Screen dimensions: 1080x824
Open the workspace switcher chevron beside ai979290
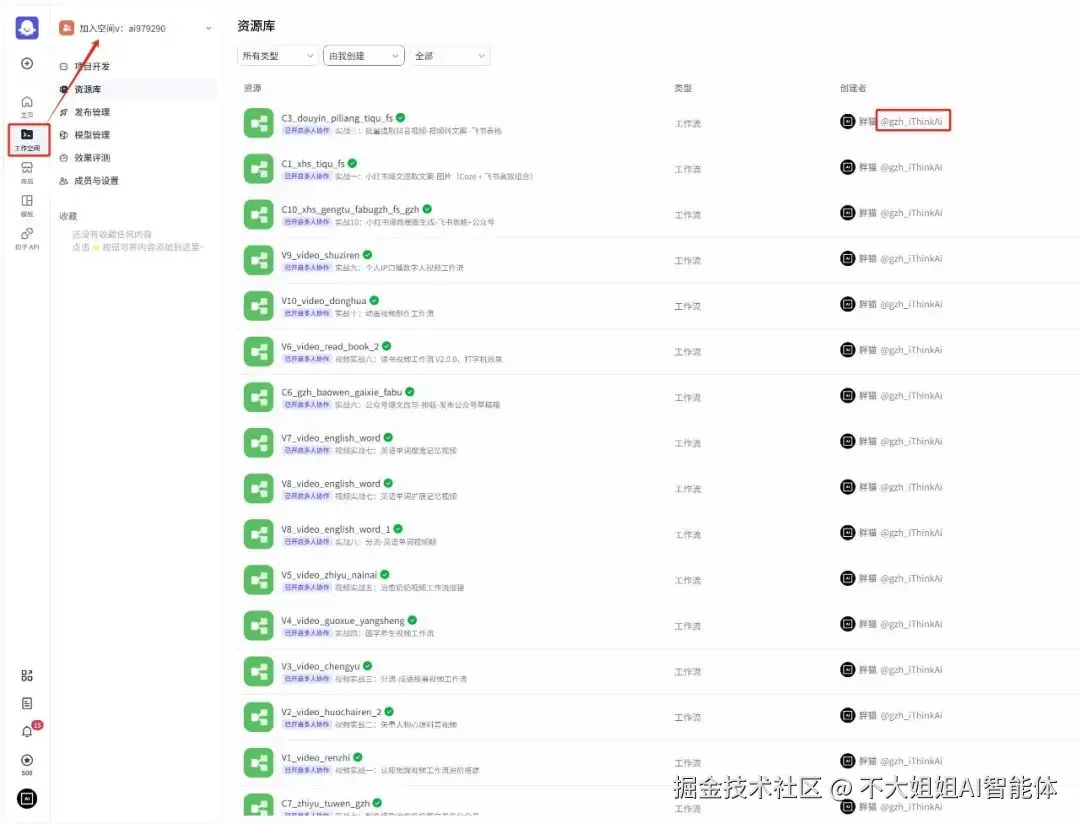pos(207,28)
